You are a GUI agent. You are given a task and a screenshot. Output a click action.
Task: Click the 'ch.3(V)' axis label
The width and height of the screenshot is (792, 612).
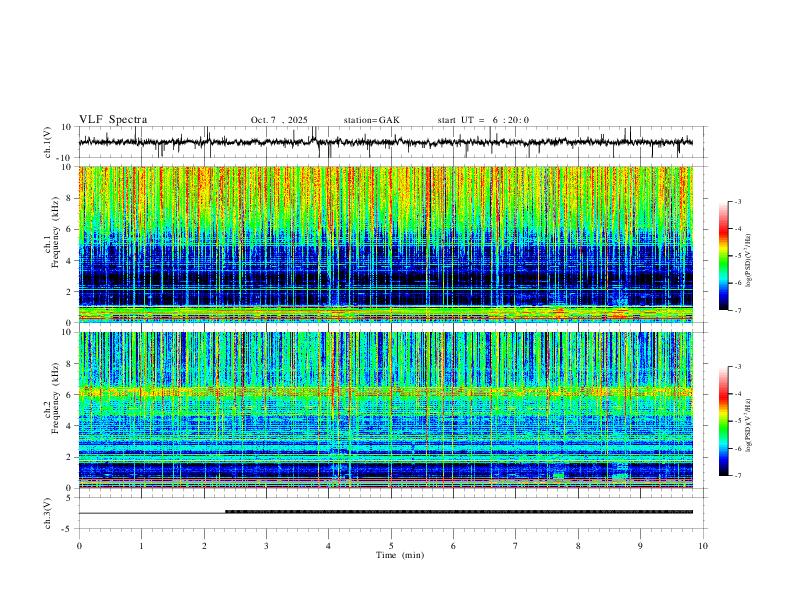click(48, 513)
